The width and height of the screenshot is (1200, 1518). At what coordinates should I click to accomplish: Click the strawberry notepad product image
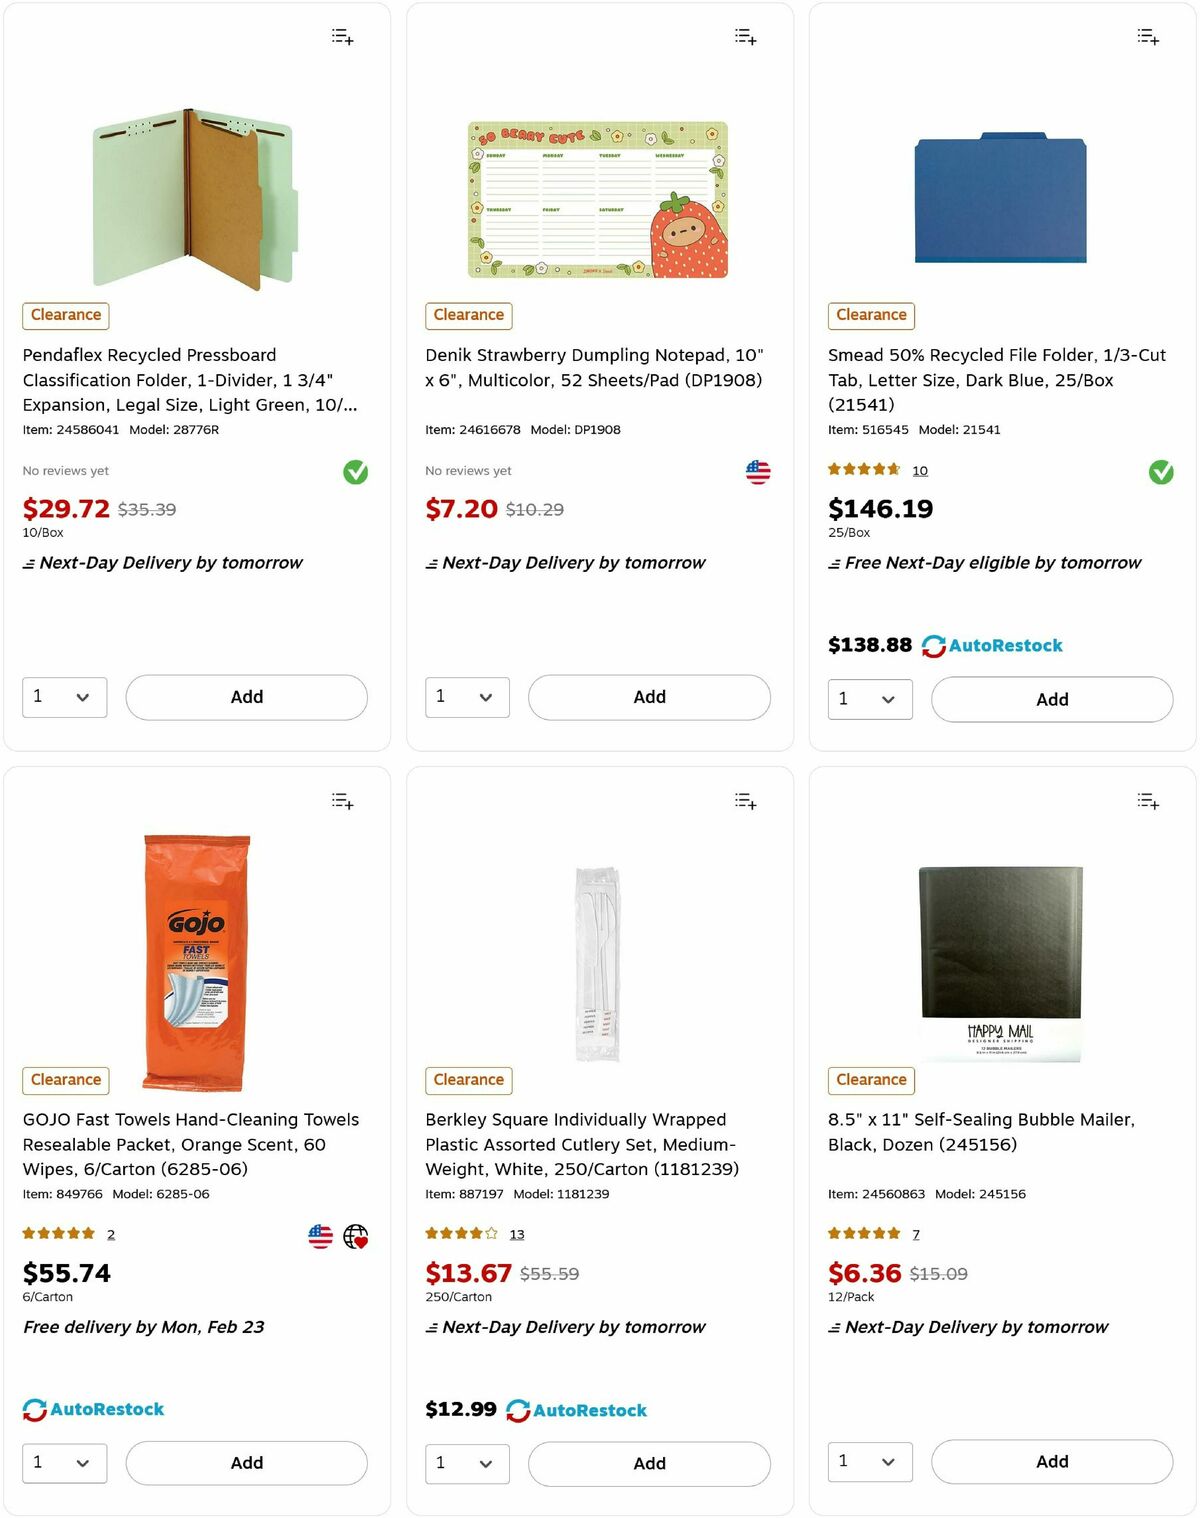click(x=598, y=197)
